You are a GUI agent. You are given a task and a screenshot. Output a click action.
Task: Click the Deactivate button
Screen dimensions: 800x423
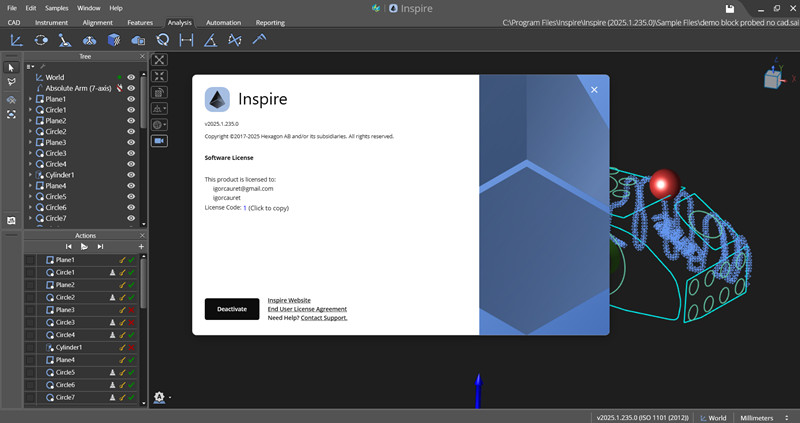click(232, 309)
